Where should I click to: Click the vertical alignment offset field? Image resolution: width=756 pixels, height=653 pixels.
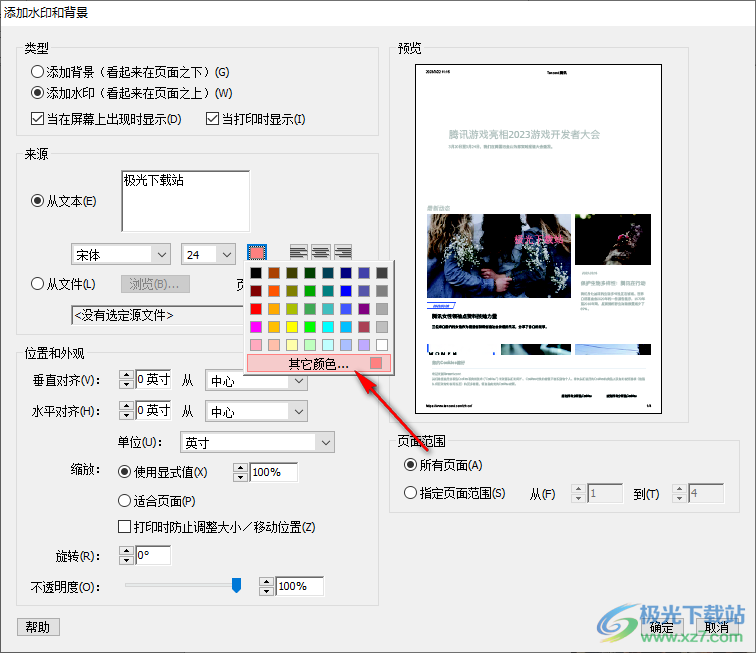pos(153,380)
